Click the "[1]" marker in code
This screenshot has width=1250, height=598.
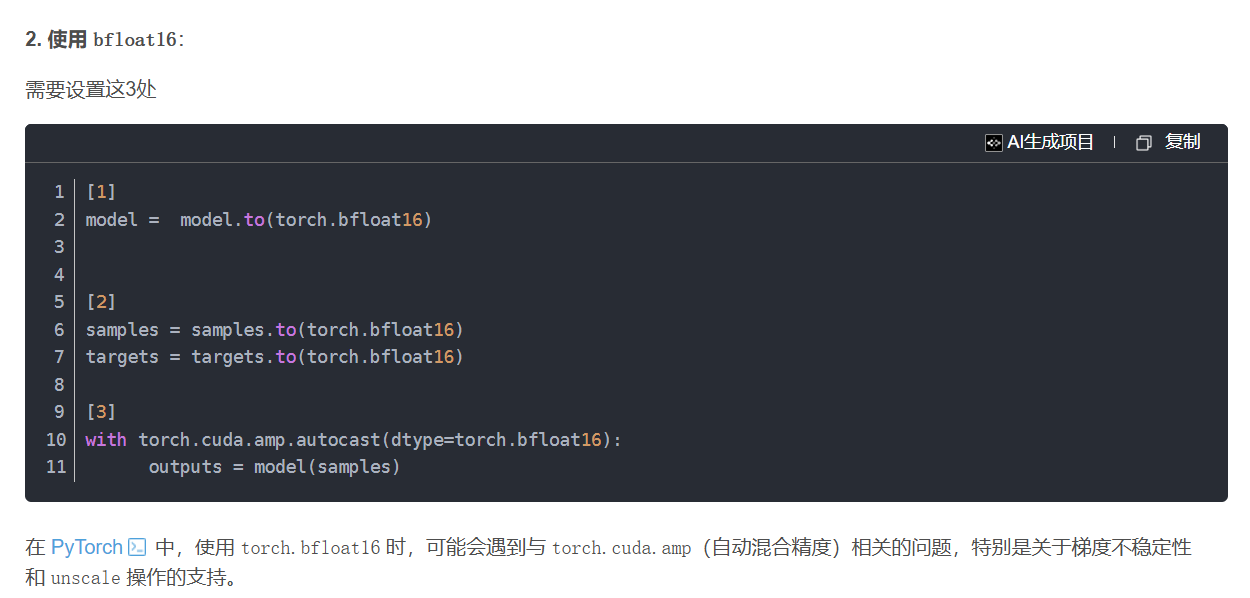point(101,191)
